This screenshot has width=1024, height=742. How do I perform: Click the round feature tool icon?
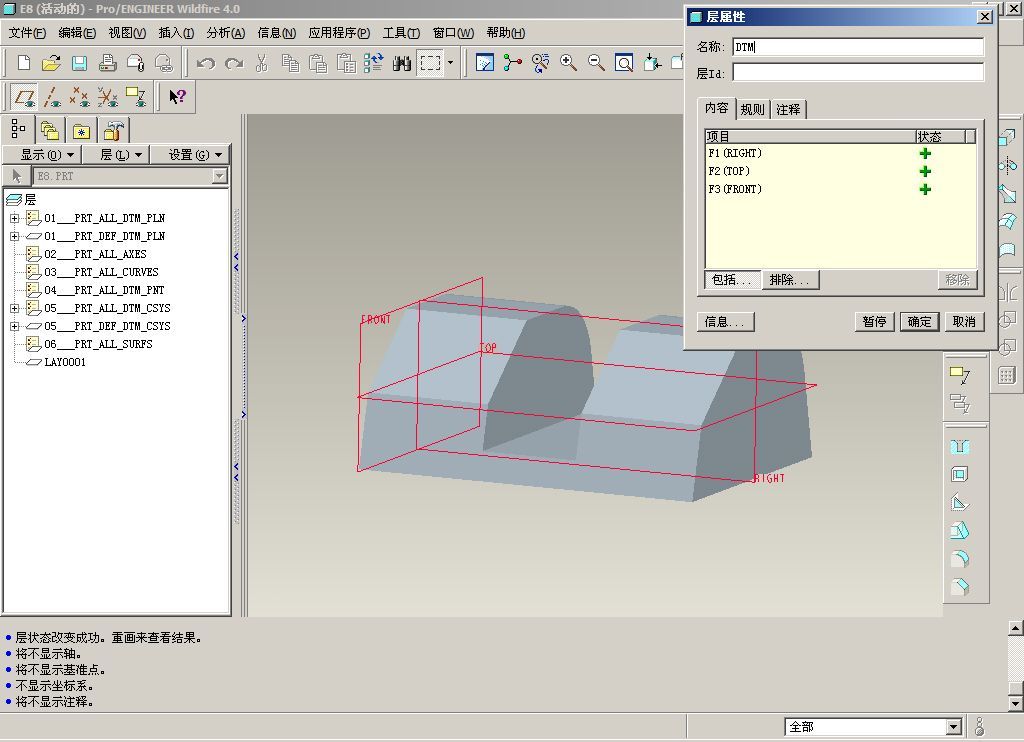click(x=959, y=558)
